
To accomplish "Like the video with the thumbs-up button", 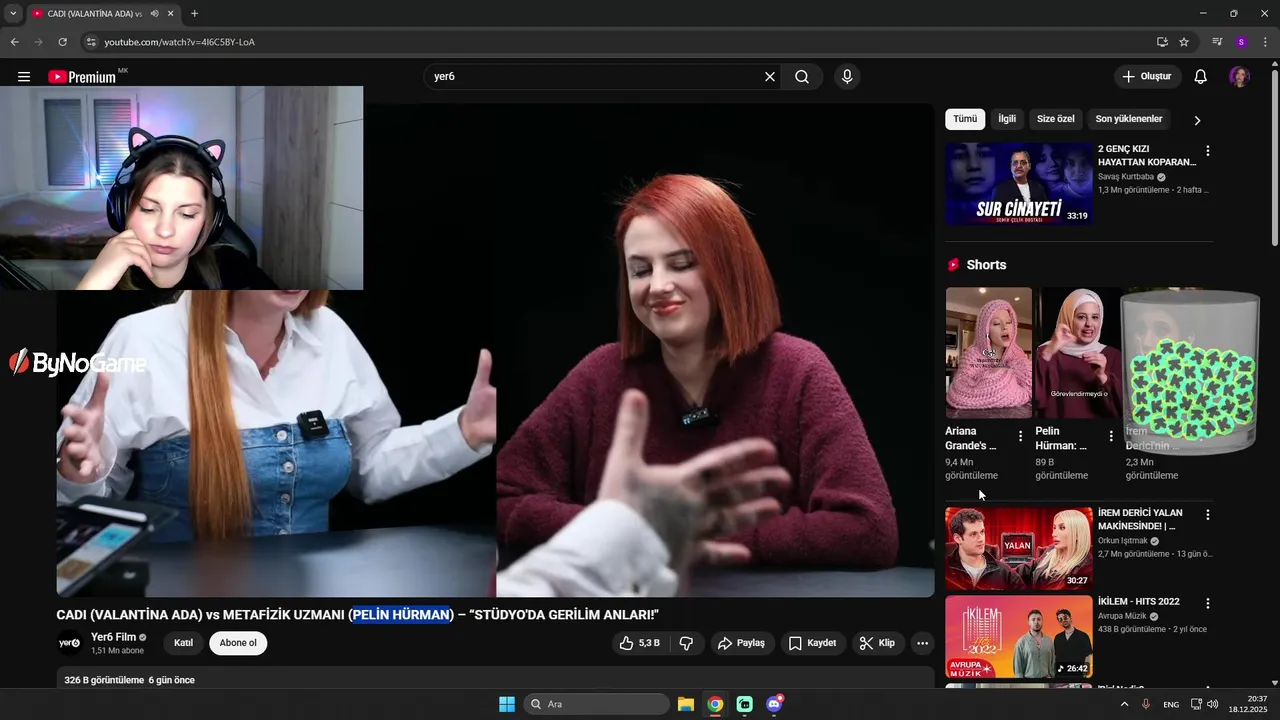I will (x=639, y=643).
